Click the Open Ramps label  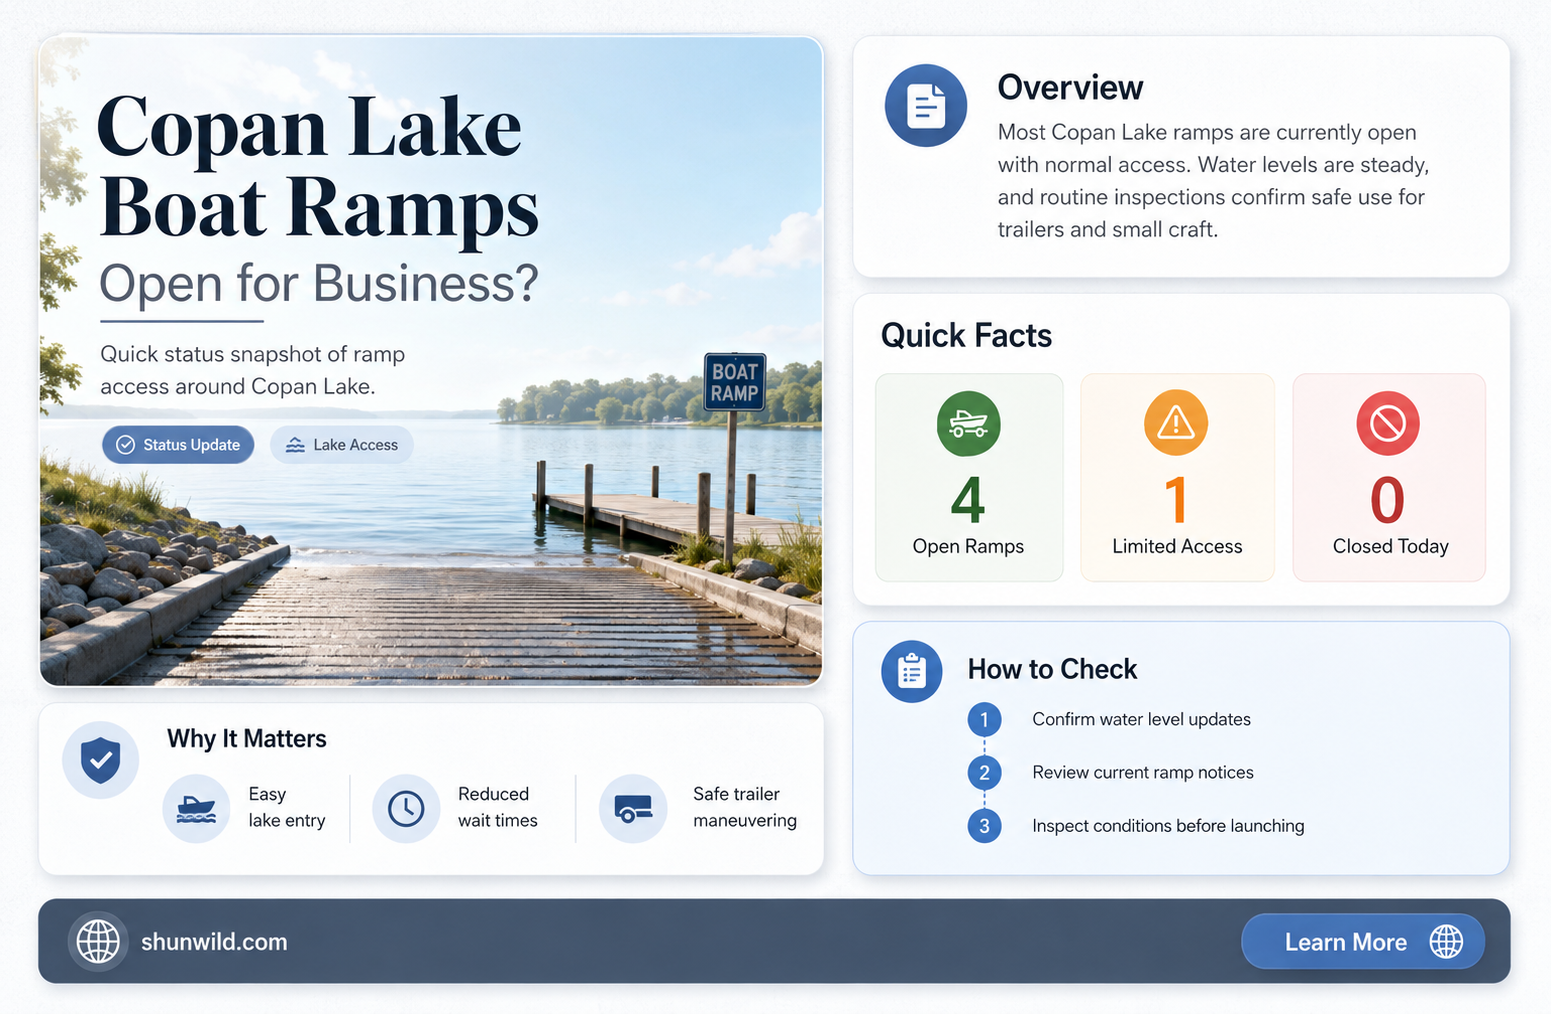968,547
